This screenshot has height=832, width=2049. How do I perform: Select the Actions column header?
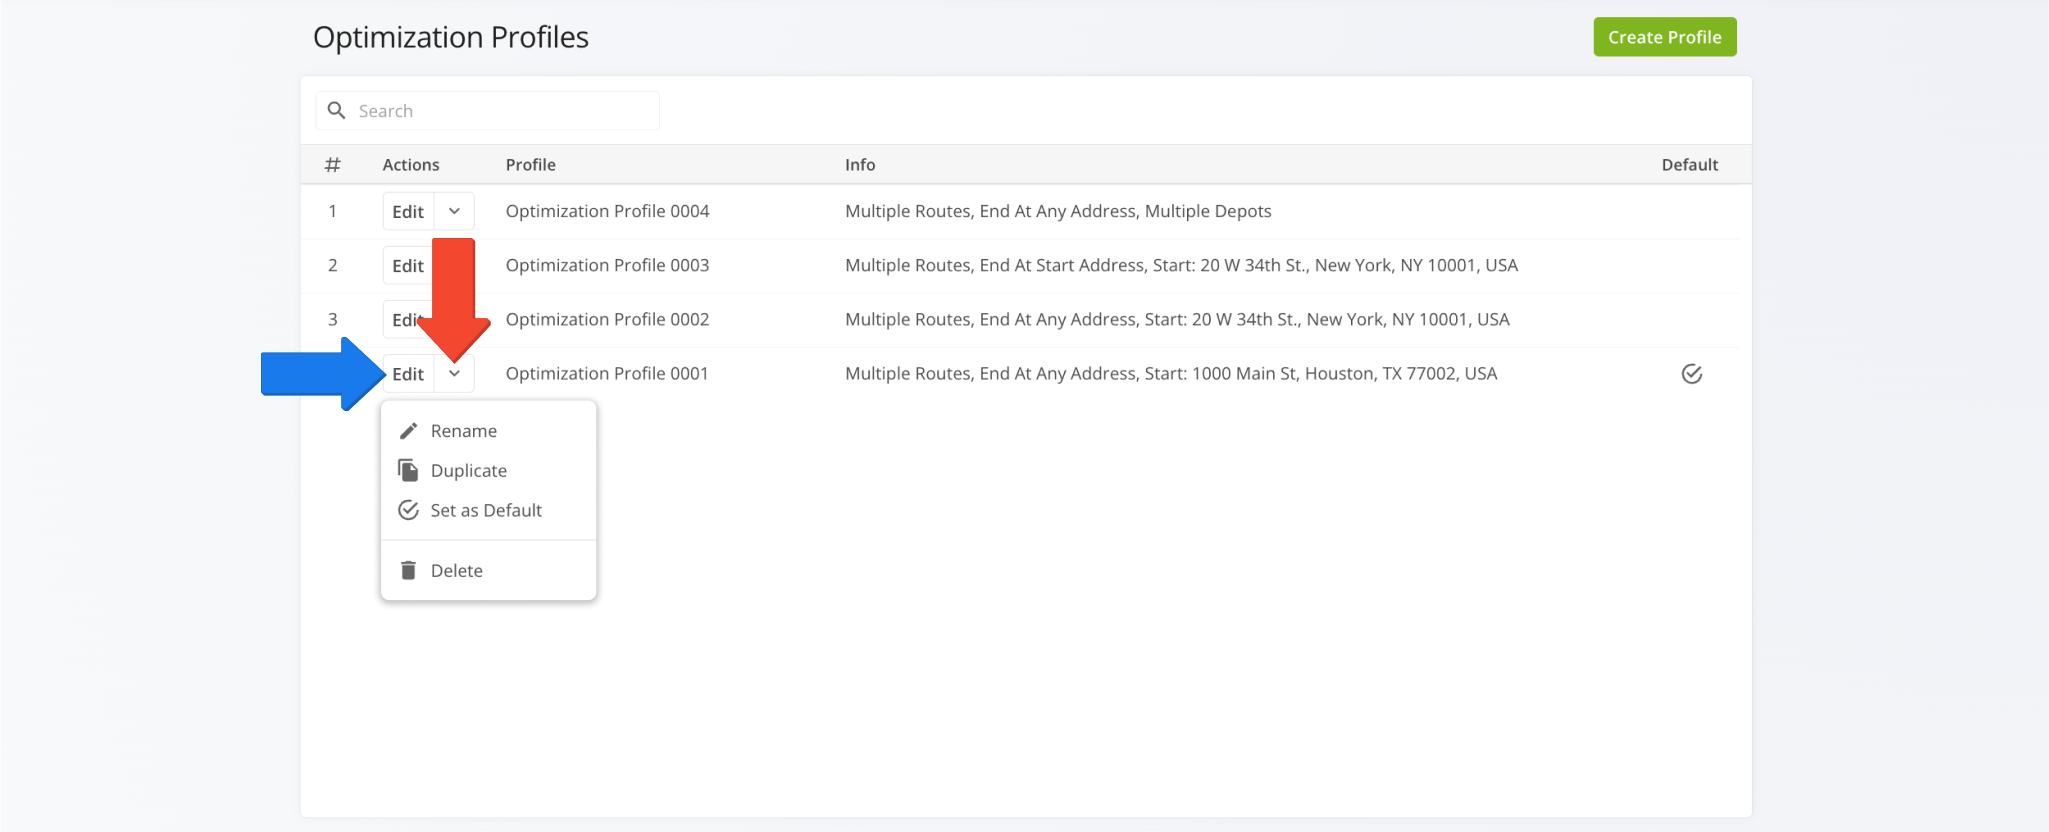pos(411,165)
